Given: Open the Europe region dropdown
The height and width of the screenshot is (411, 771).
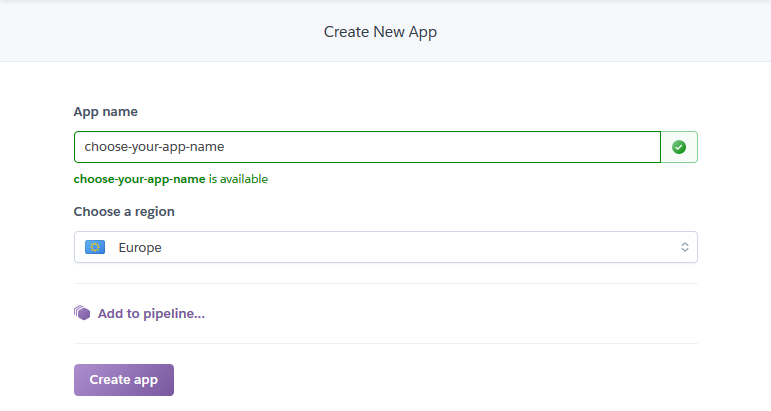Looking at the screenshot, I should pos(386,247).
